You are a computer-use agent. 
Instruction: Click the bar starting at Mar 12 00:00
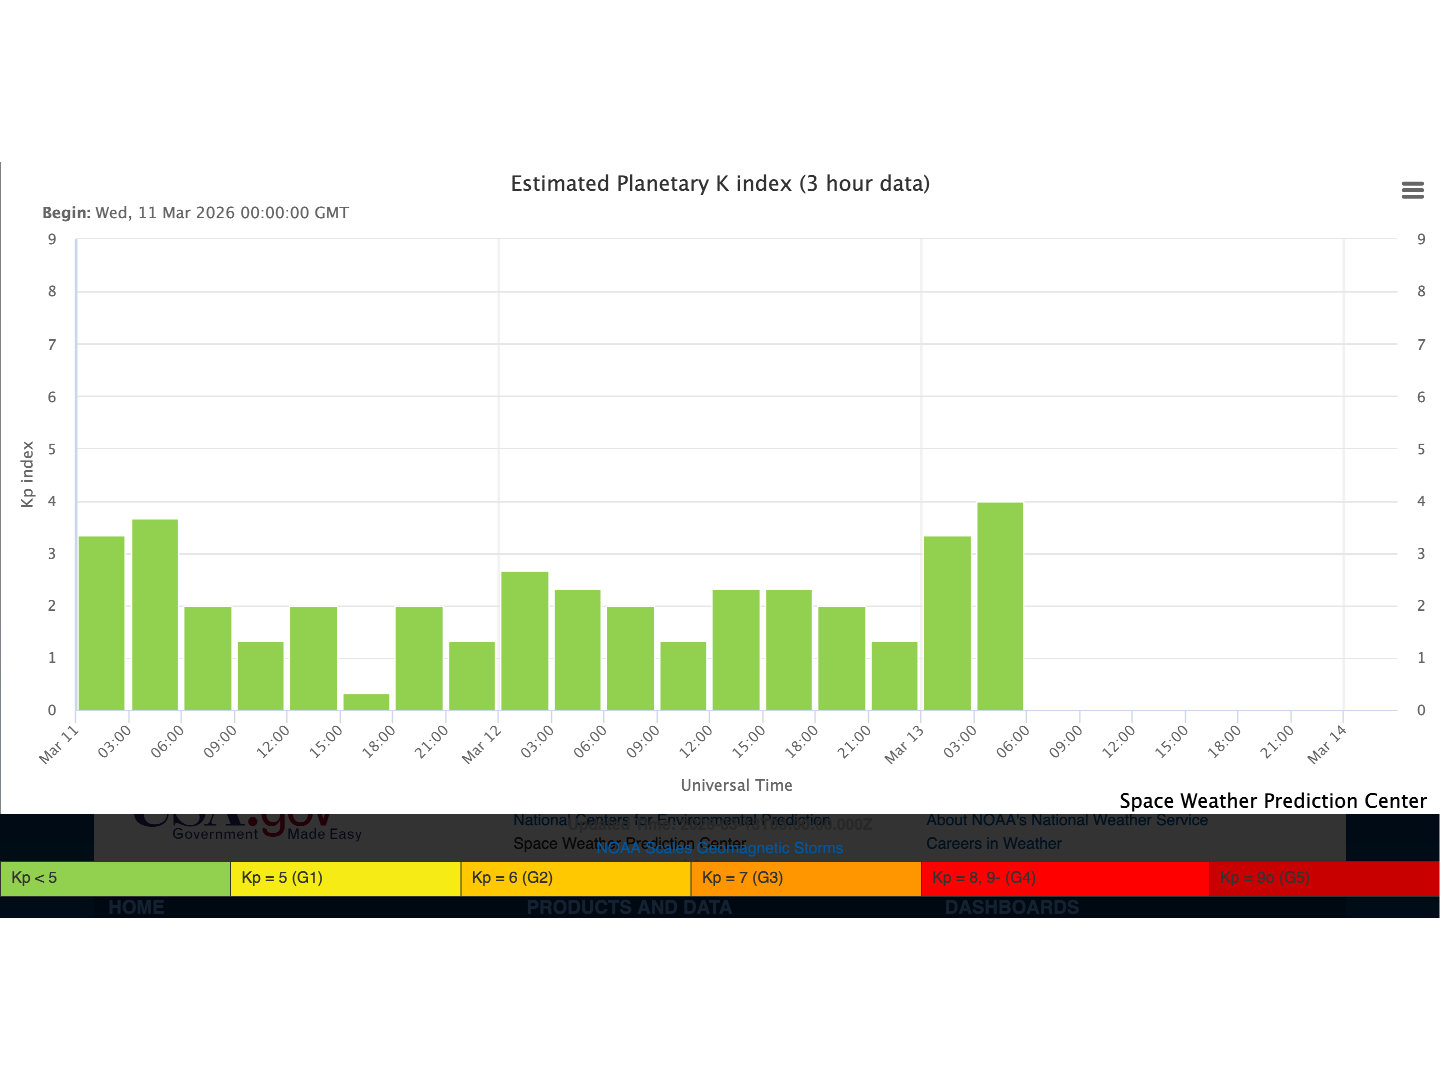point(524,641)
